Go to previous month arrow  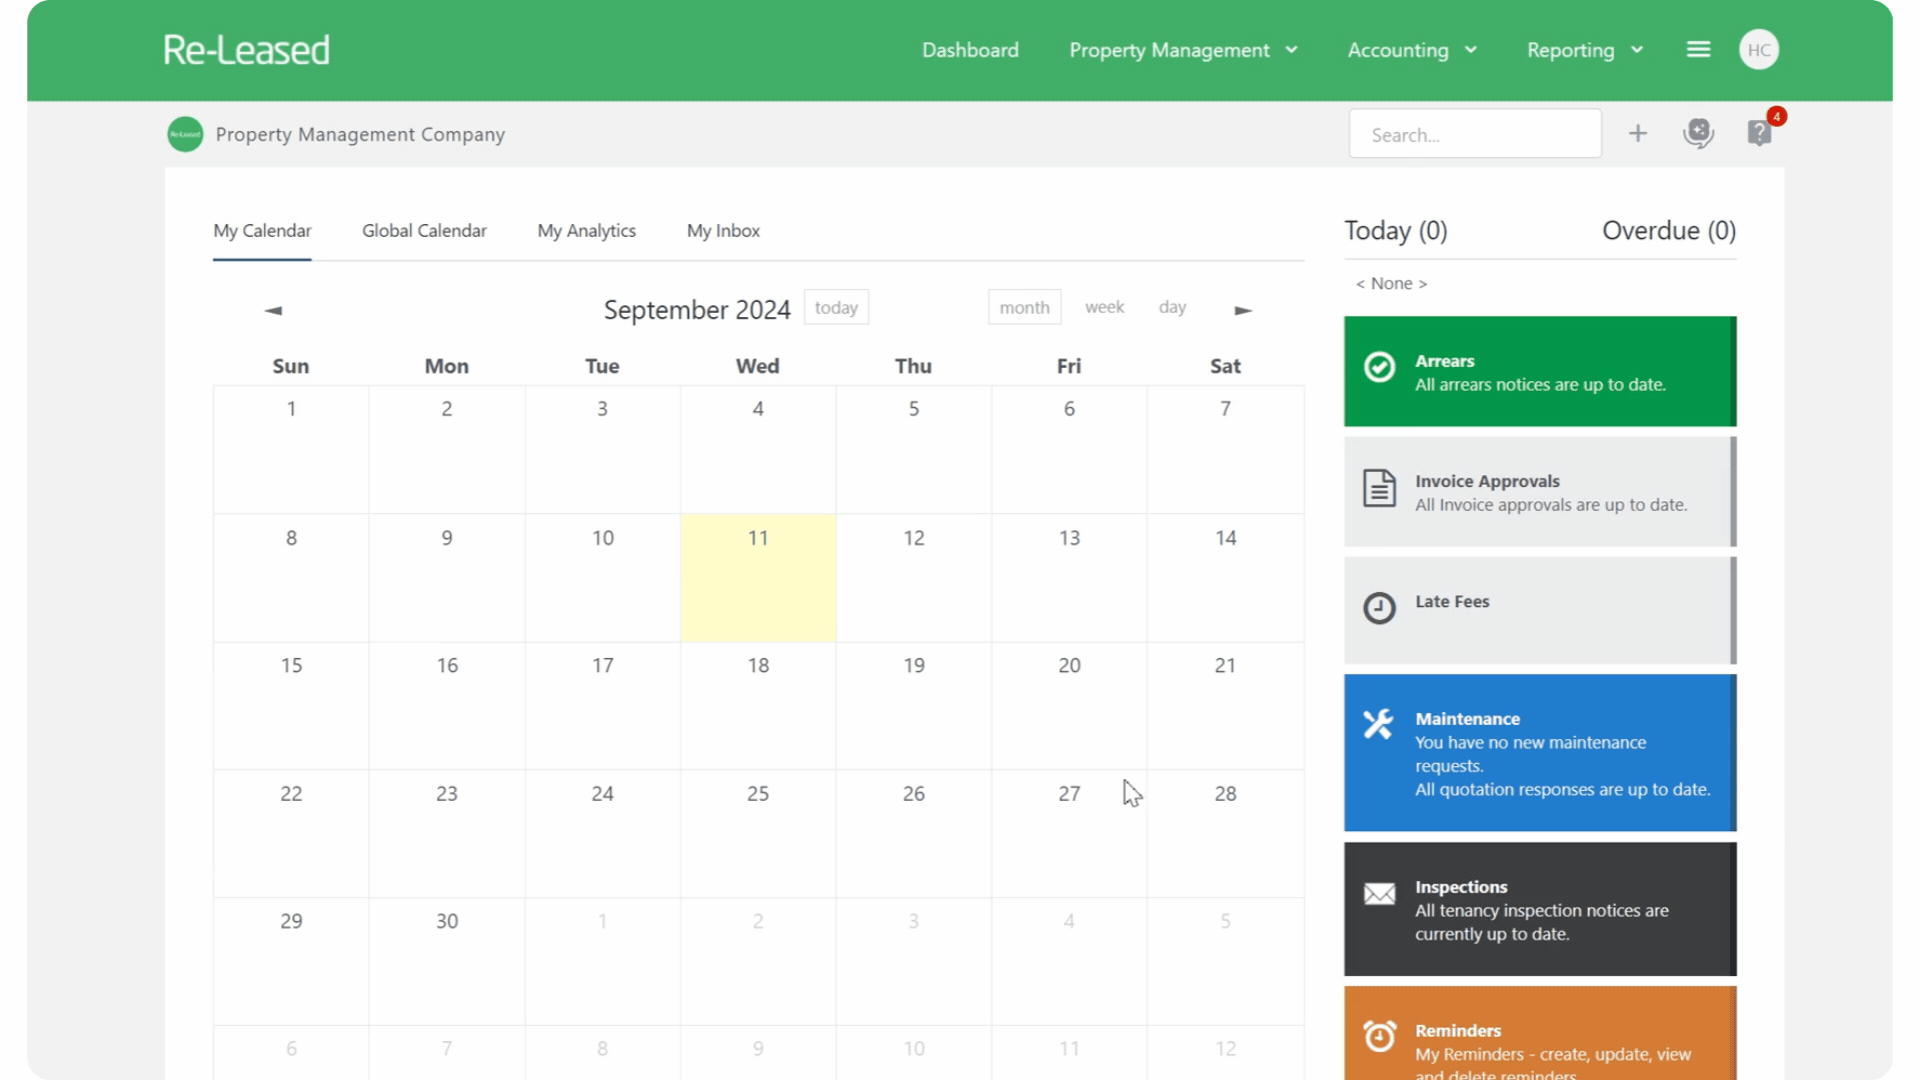pos(273,310)
